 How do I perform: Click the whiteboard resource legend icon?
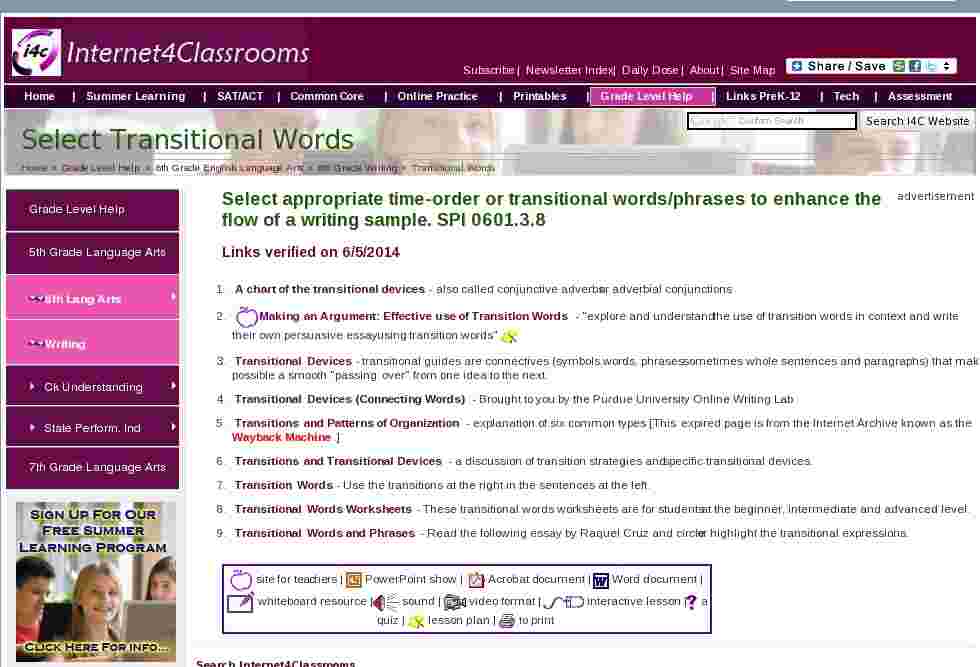(240, 603)
